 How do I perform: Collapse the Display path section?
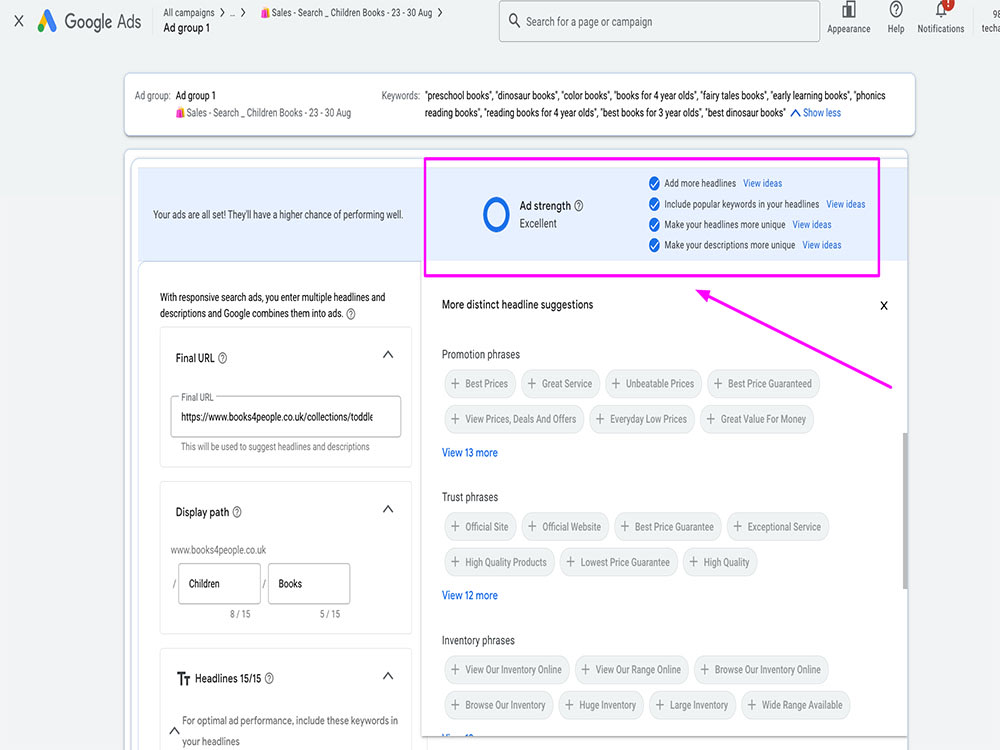coord(388,509)
